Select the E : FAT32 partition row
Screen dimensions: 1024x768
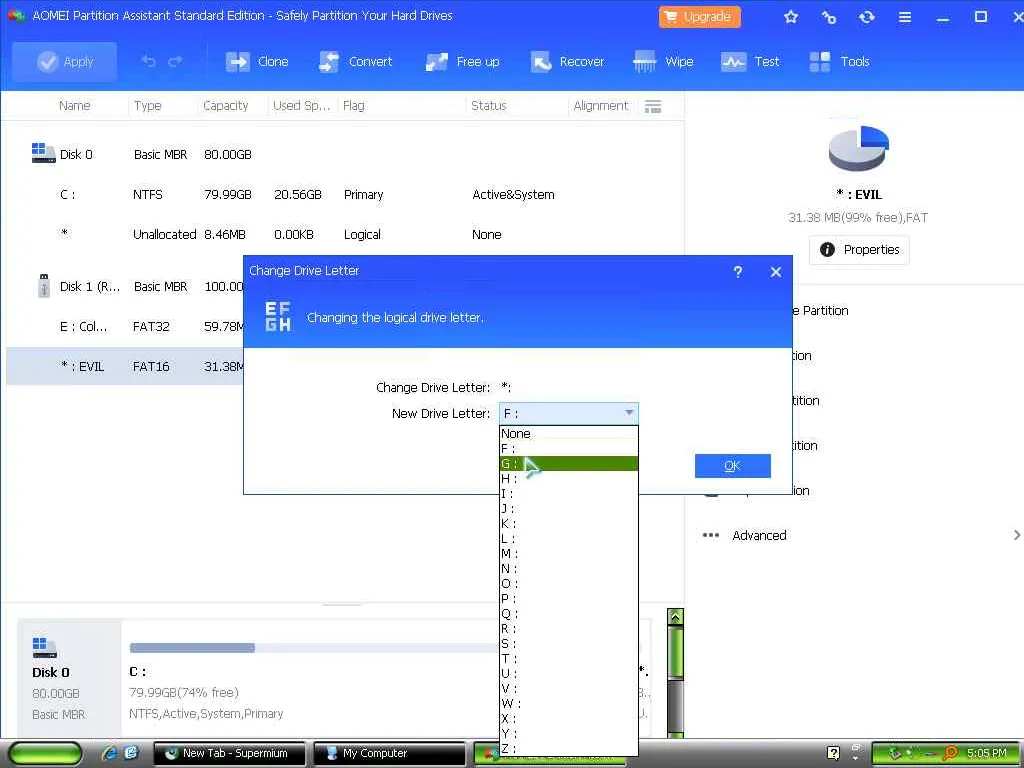click(124, 327)
